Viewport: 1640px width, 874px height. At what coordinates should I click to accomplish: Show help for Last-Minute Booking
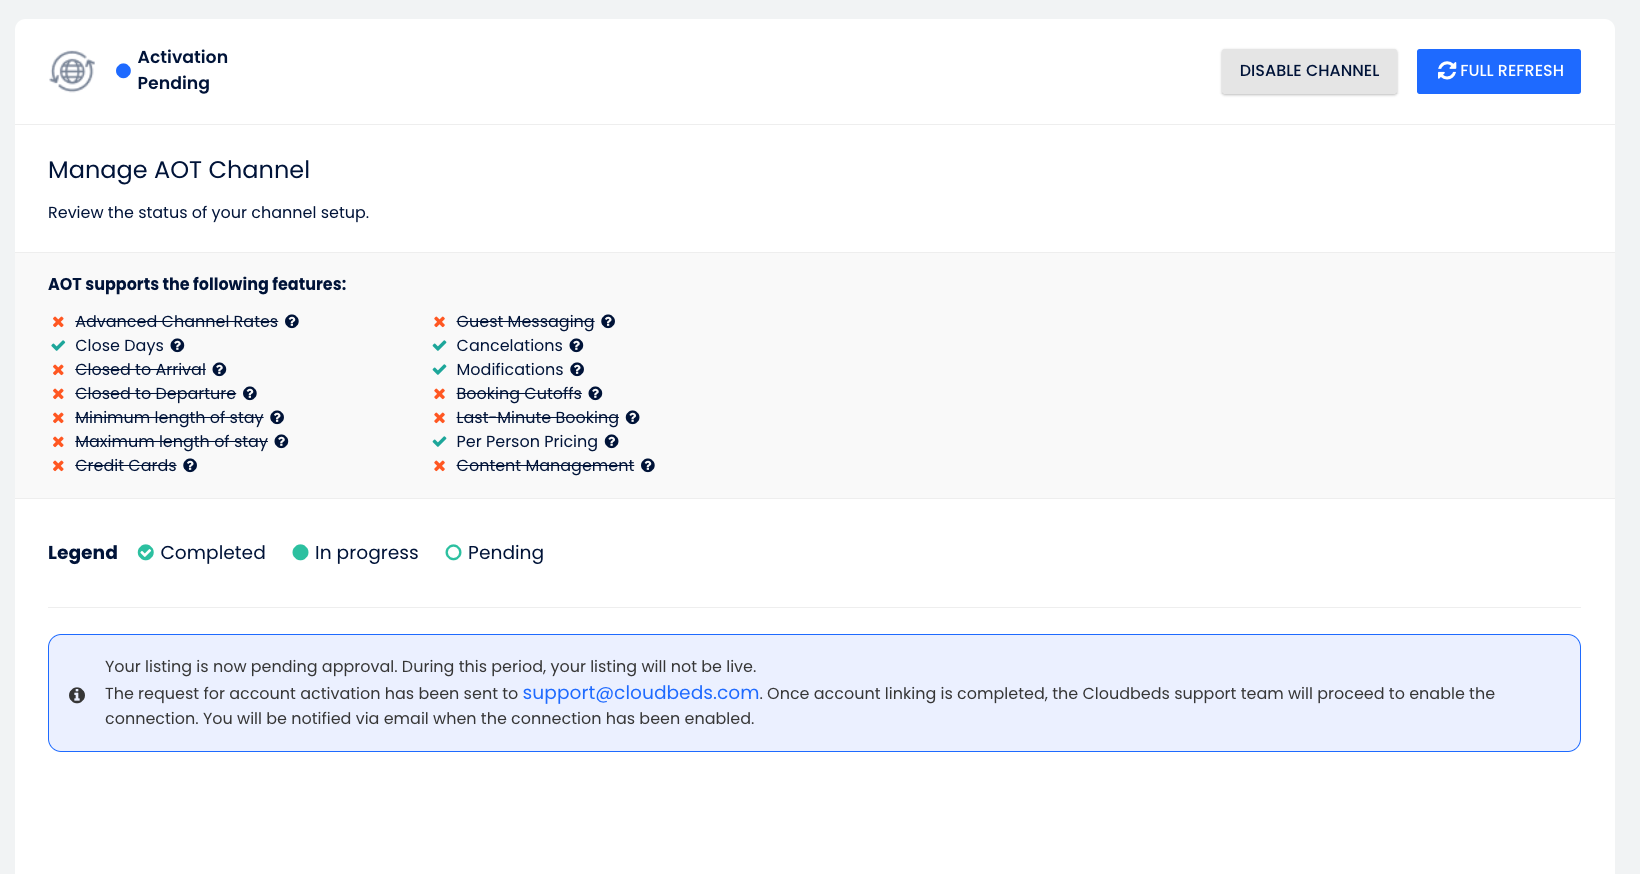(x=632, y=417)
